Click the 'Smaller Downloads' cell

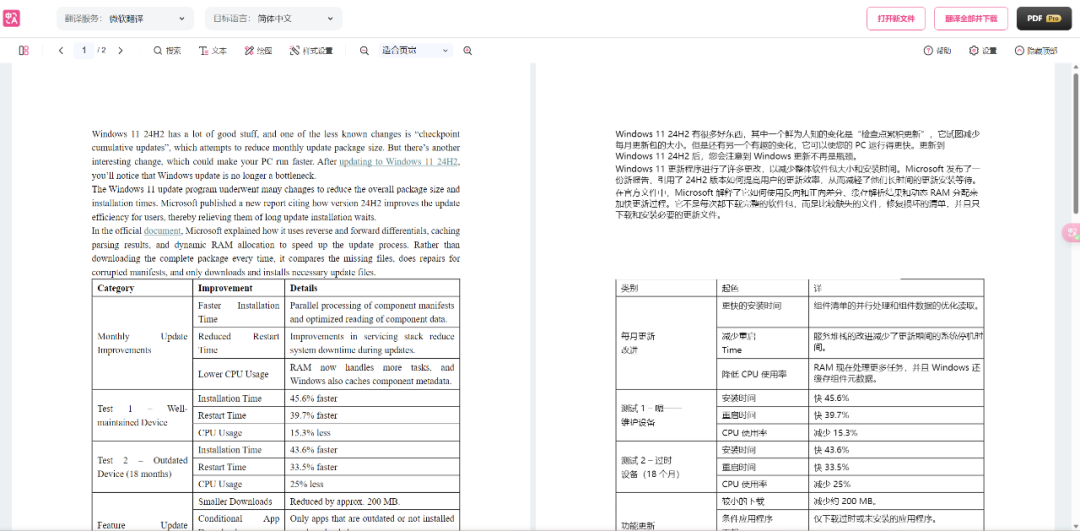238,501
